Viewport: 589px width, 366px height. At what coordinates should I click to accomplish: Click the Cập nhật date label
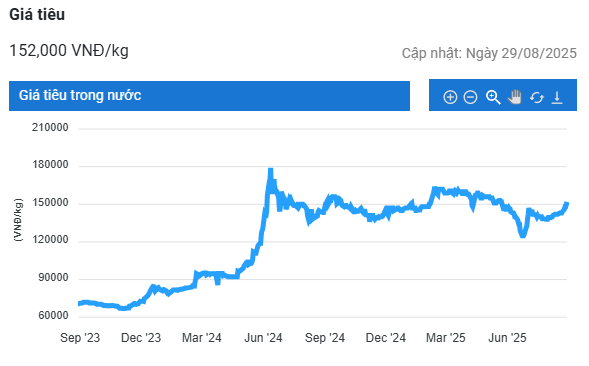489,53
